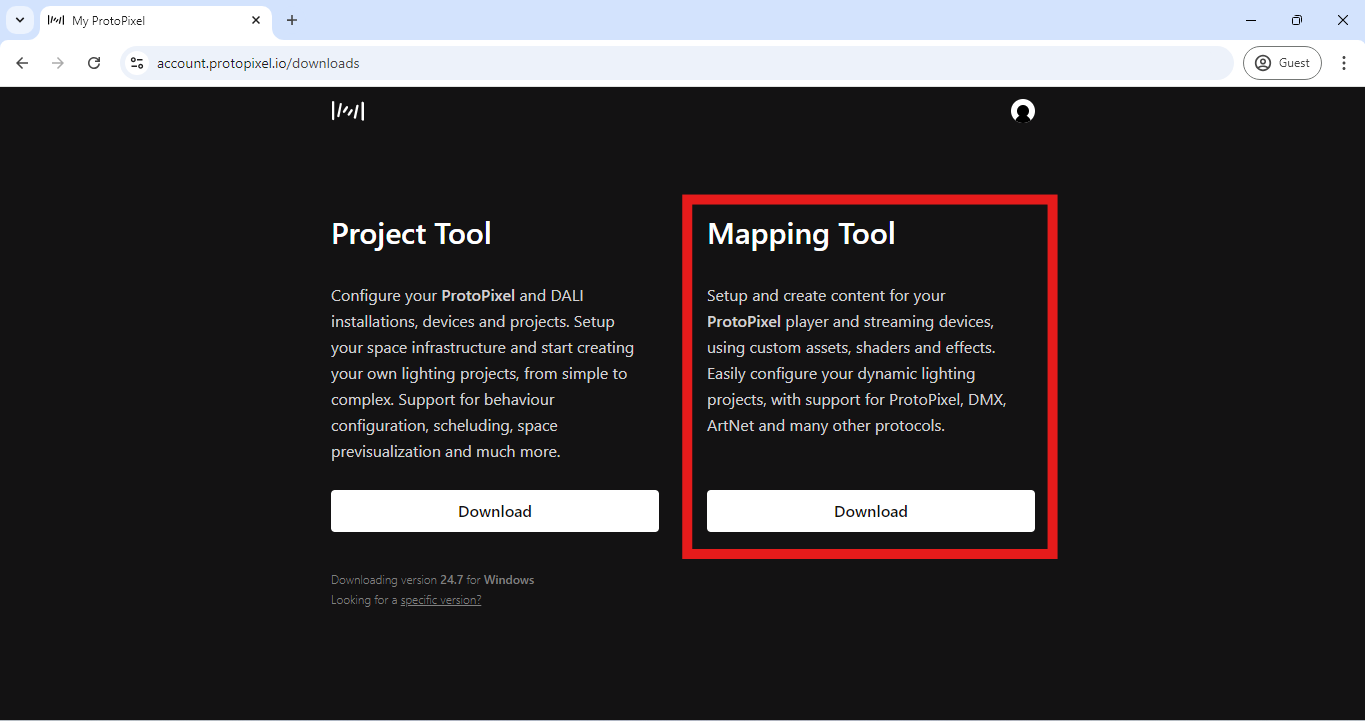
Task: Download the Mapping Tool
Action: [870, 510]
